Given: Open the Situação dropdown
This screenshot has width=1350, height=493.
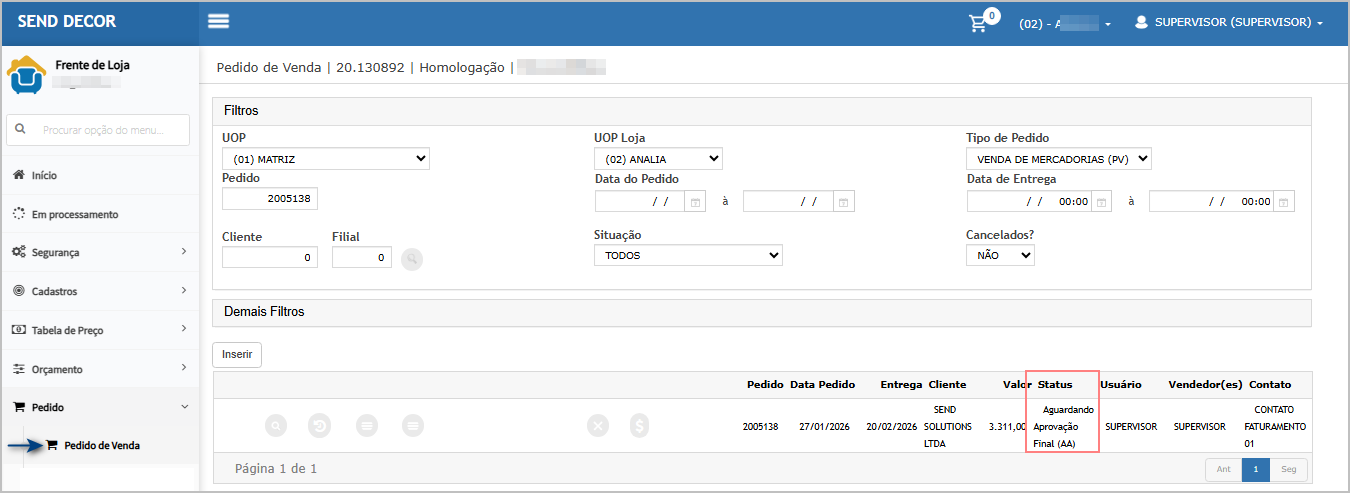Looking at the screenshot, I should coord(688,256).
